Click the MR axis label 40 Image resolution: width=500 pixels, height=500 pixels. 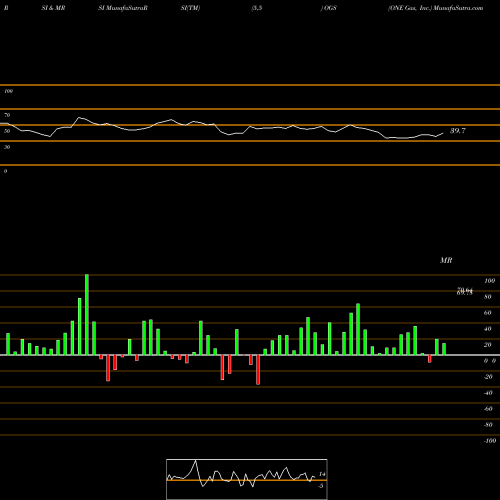coord(488,329)
